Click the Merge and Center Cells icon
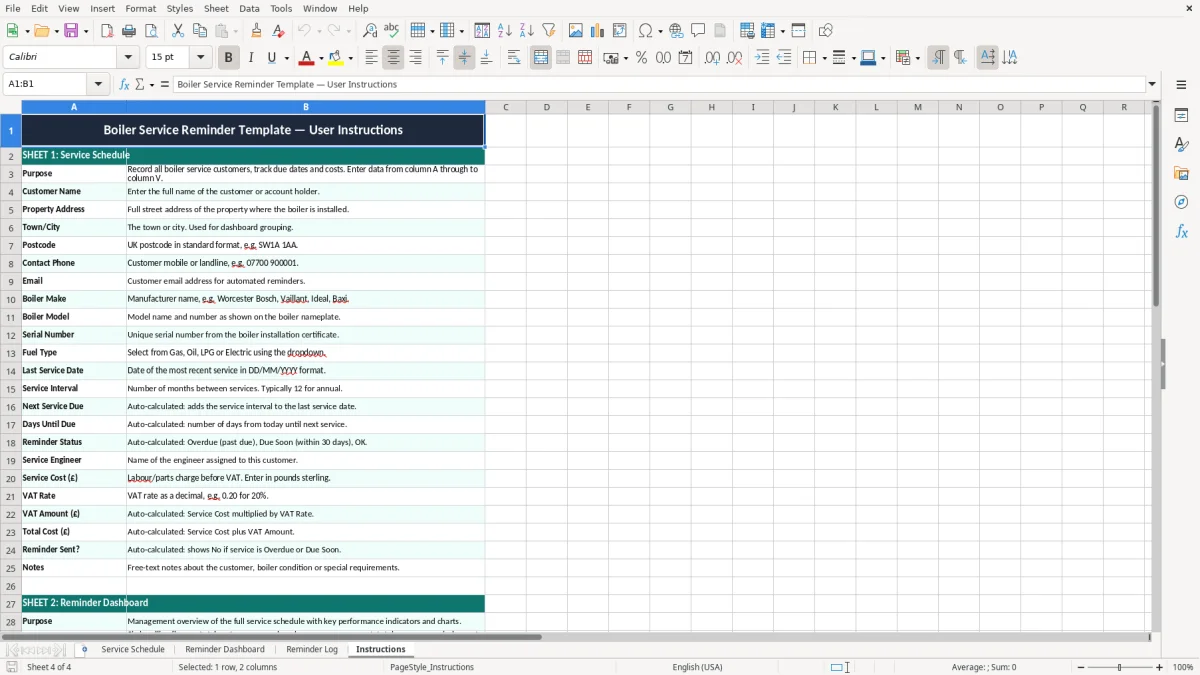The height and width of the screenshot is (675, 1200). (x=541, y=58)
